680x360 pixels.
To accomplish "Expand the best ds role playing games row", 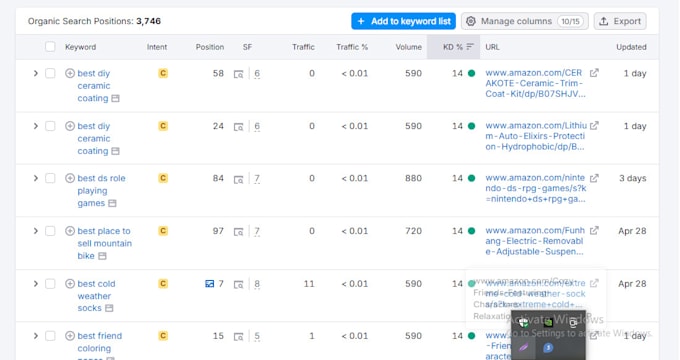I will (36, 178).
